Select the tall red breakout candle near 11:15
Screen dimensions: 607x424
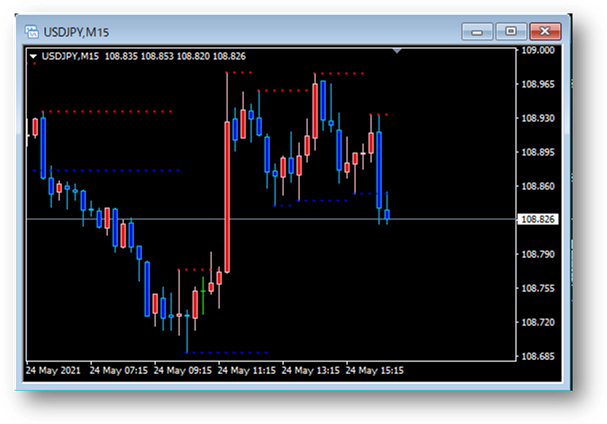(227, 197)
